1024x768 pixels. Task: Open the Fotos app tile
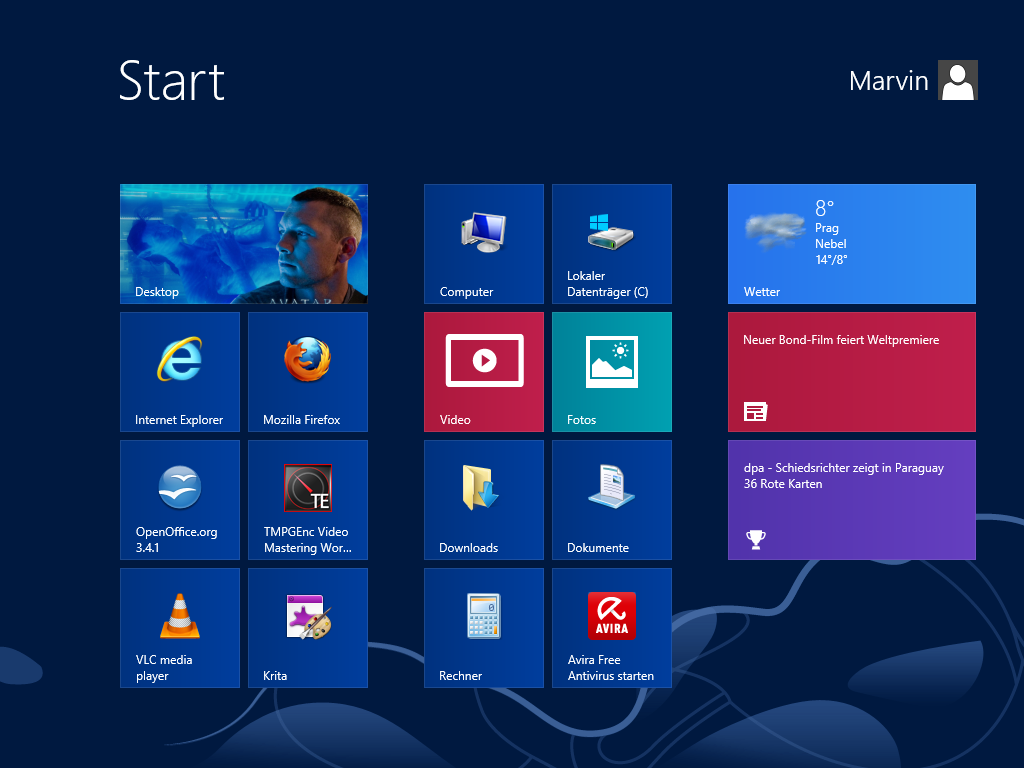tap(612, 372)
